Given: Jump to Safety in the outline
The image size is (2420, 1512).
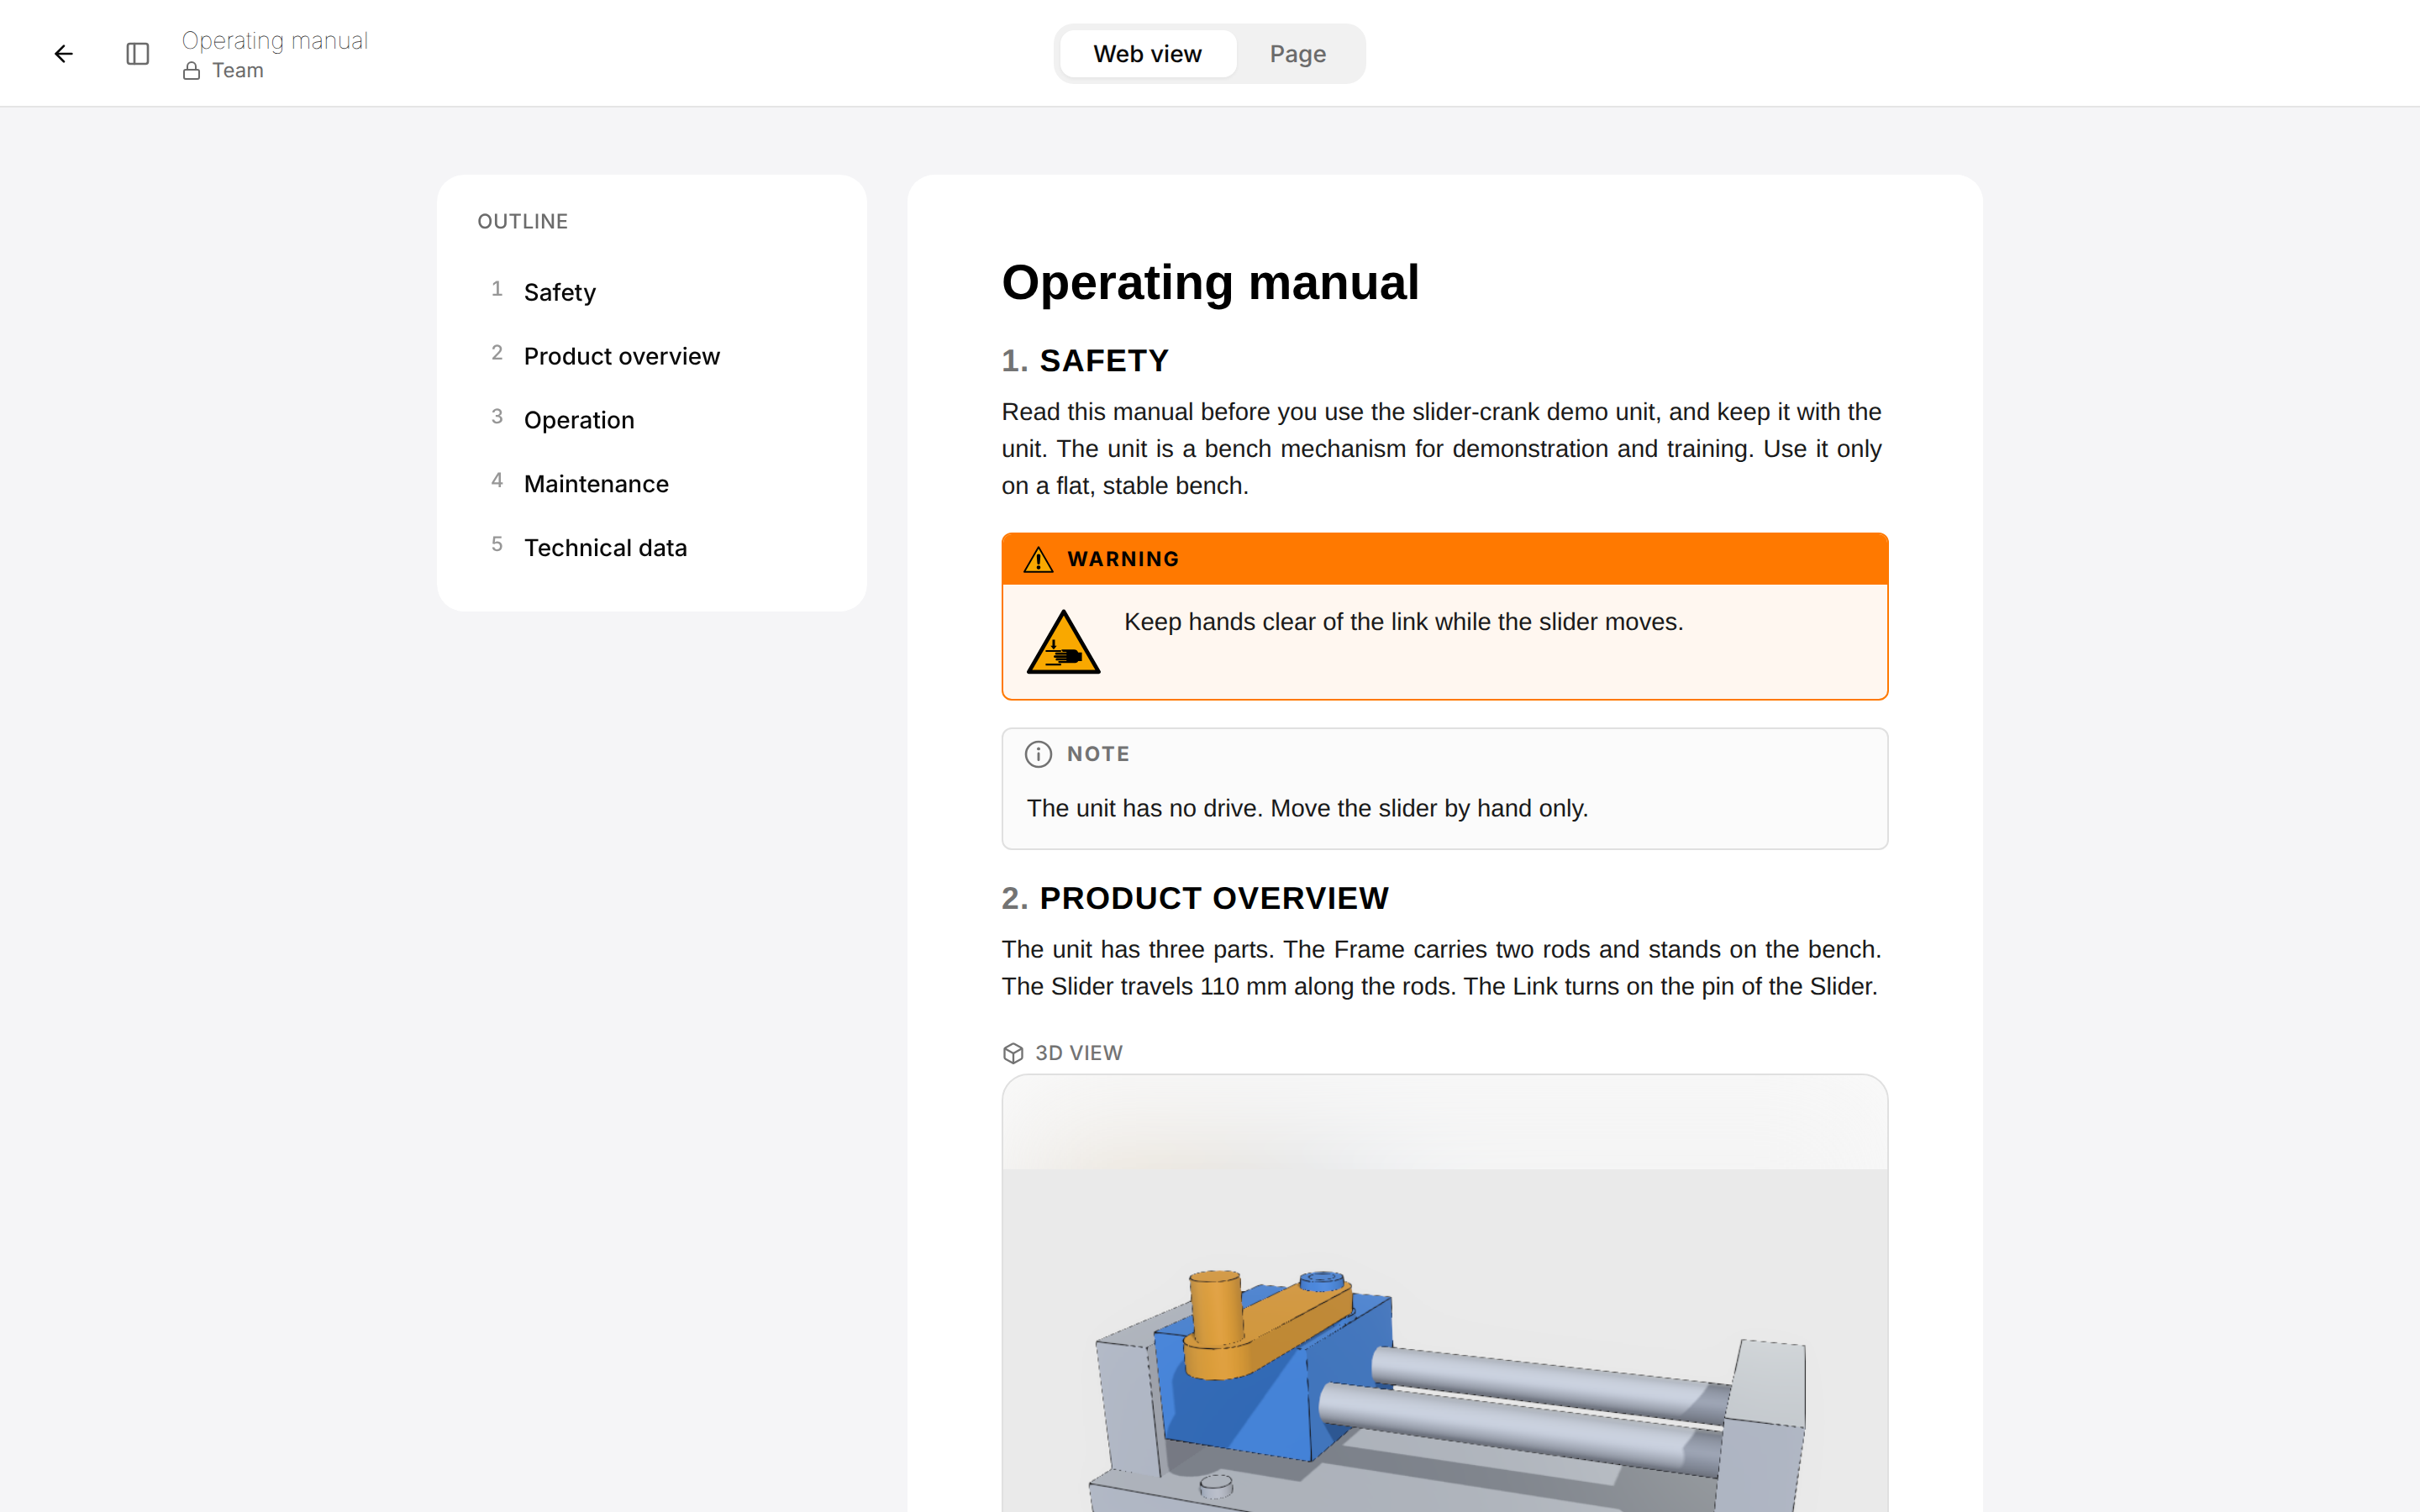Looking at the screenshot, I should coord(651,292).
